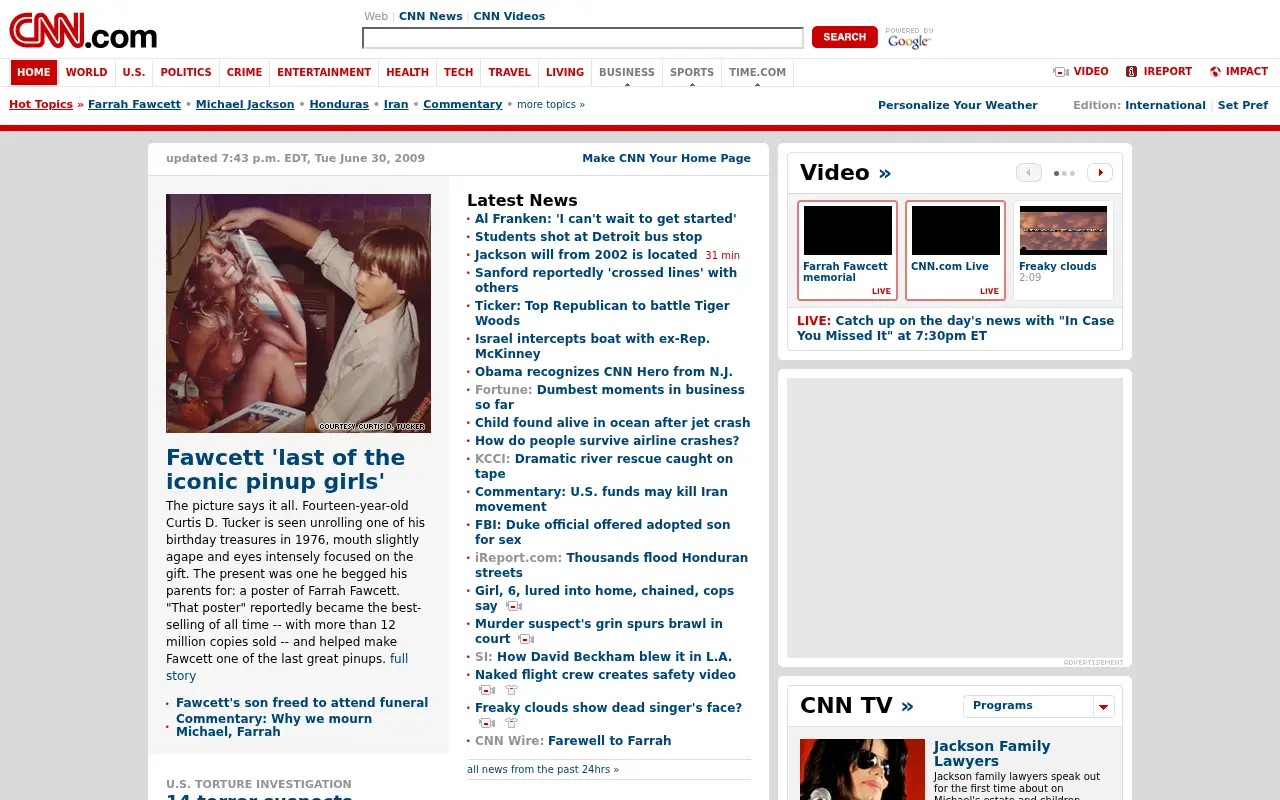Click video camera icon under 'Freaky clouds show' story

pos(487,723)
